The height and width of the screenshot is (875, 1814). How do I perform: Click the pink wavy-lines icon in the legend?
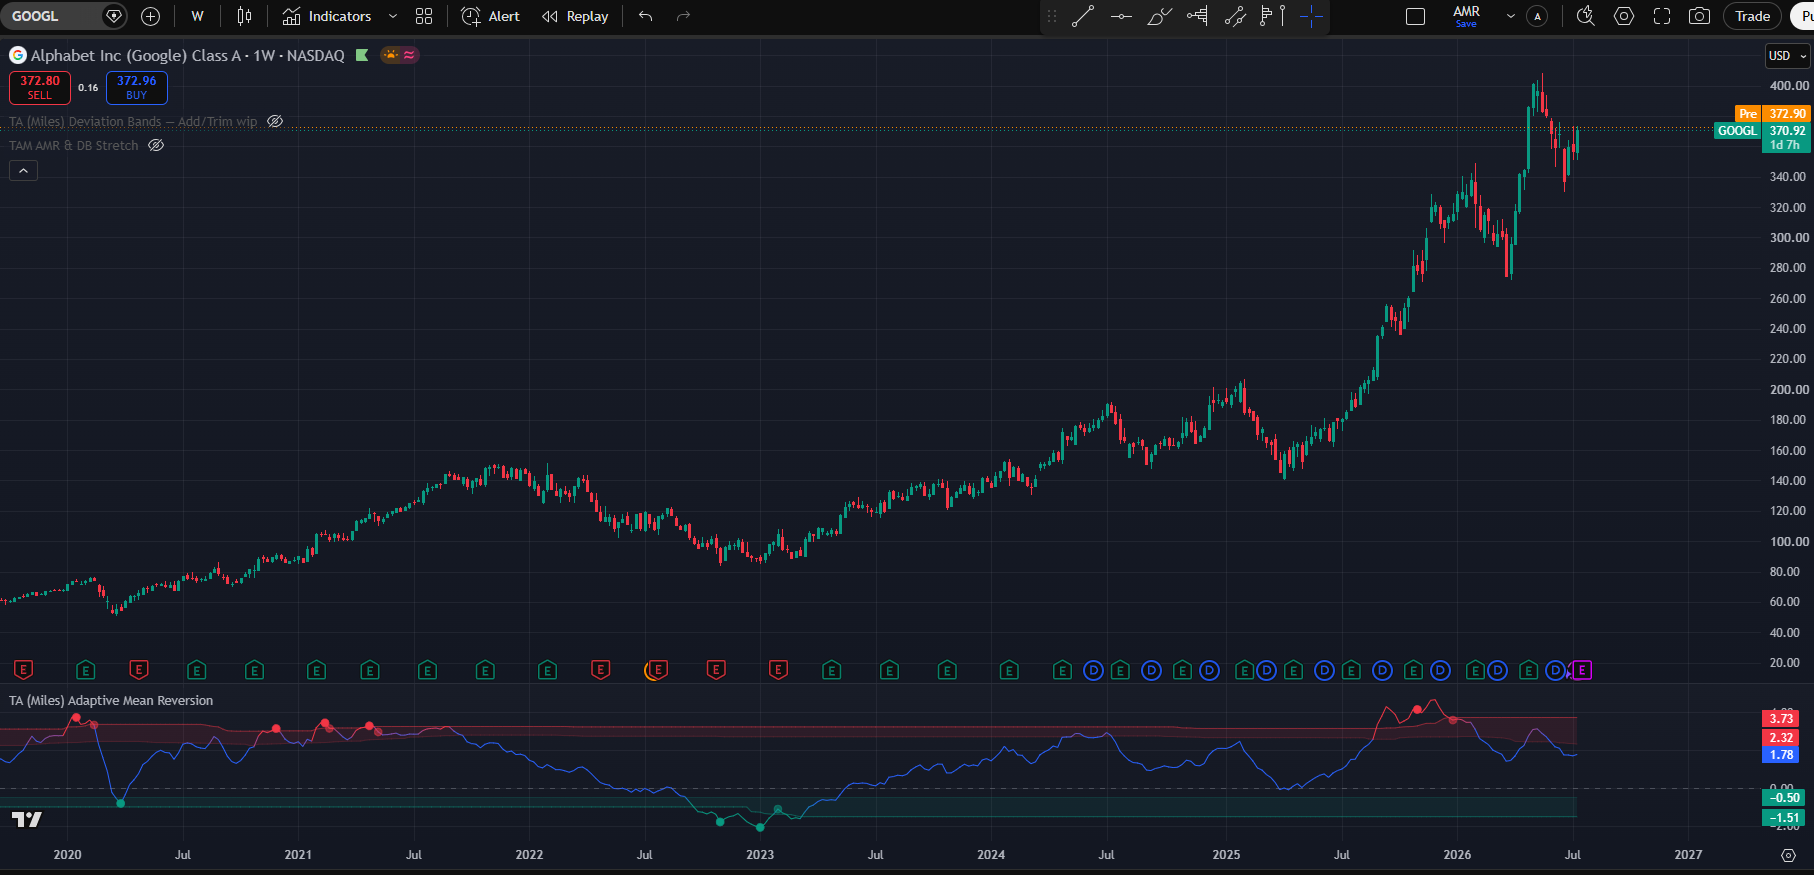click(x=409, y=55)
